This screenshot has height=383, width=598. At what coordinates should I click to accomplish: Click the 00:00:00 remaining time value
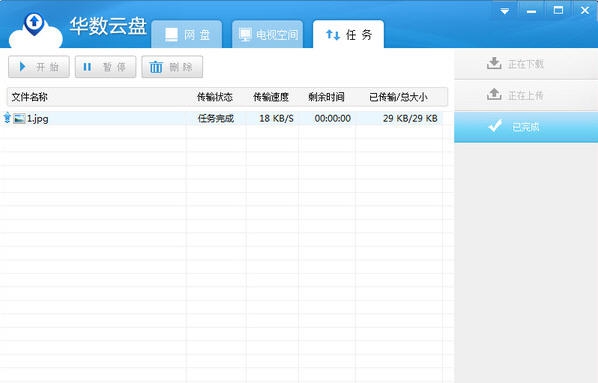[x=333, y=118]
